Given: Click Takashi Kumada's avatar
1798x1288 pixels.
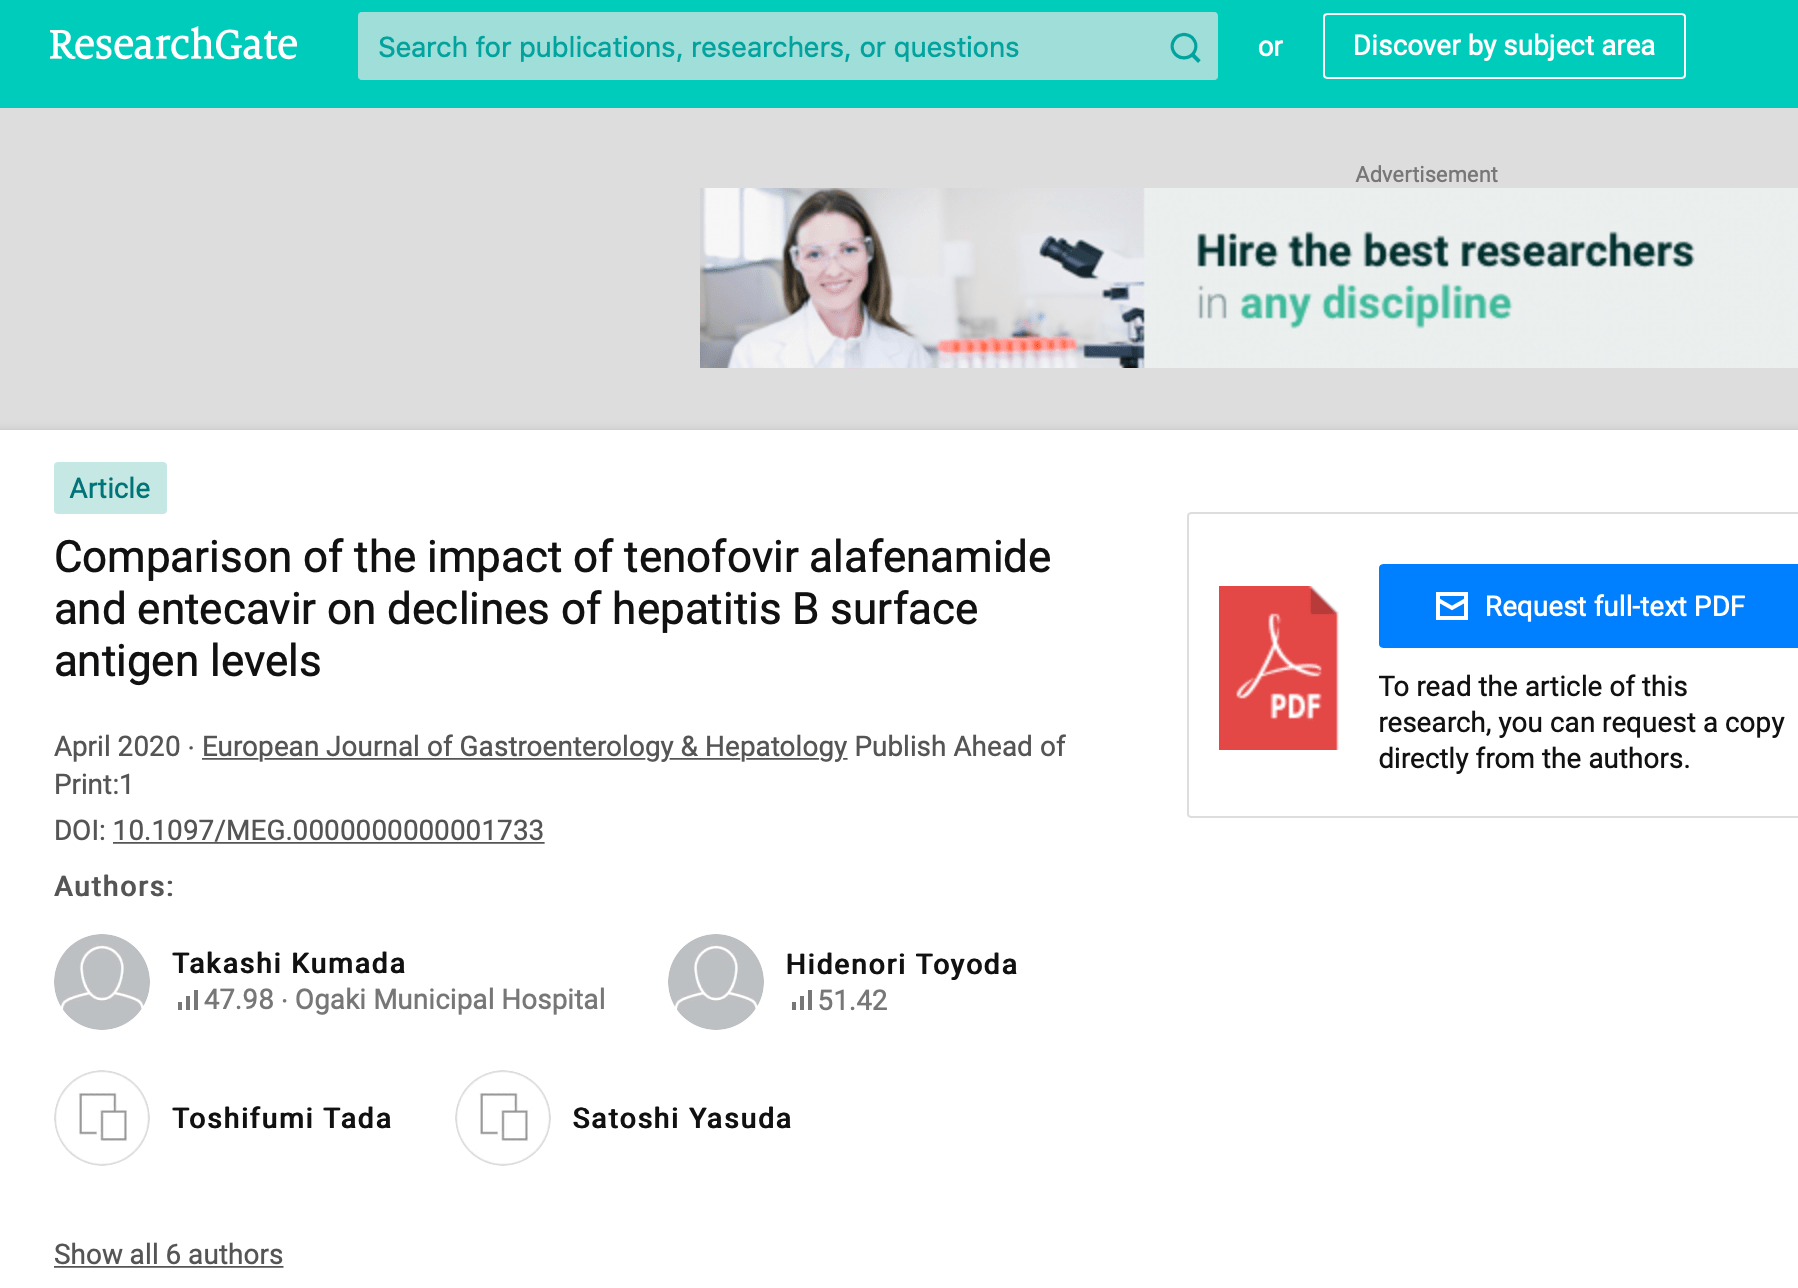Looking at the screenshot, I should (x=102, y=982).
